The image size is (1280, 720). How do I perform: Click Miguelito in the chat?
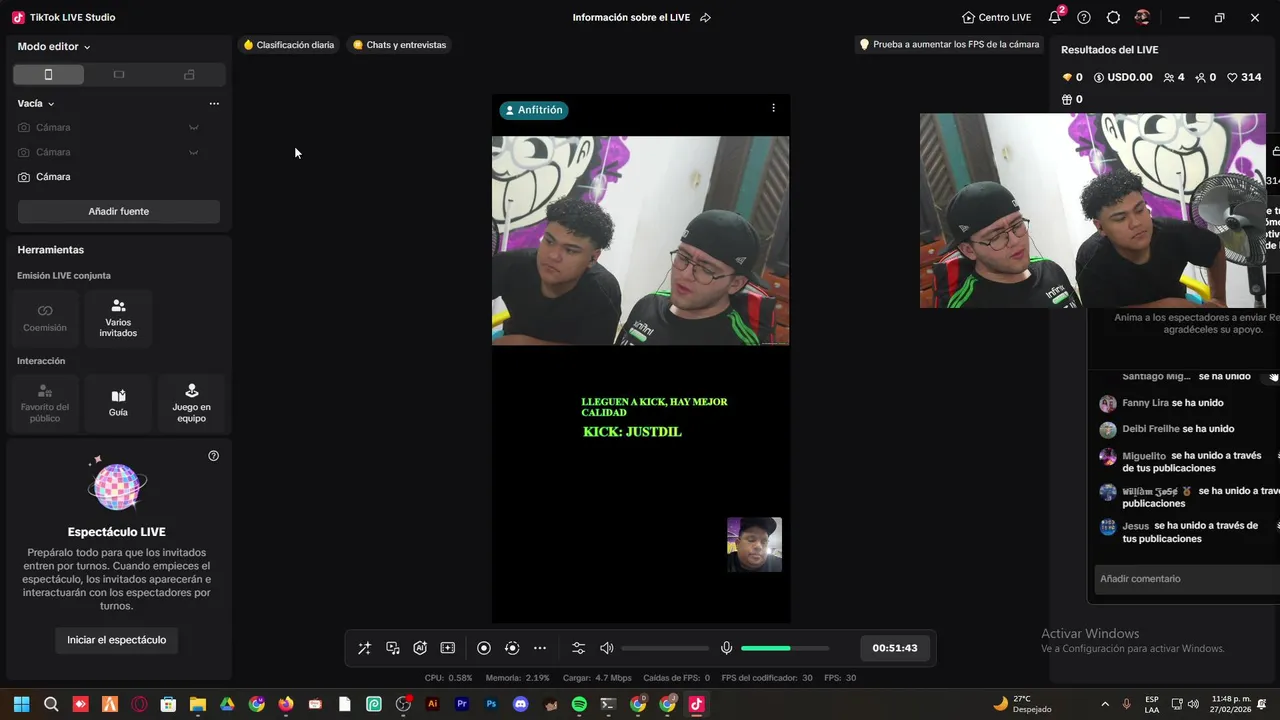pyautogui.click(x=1144, y=456)
